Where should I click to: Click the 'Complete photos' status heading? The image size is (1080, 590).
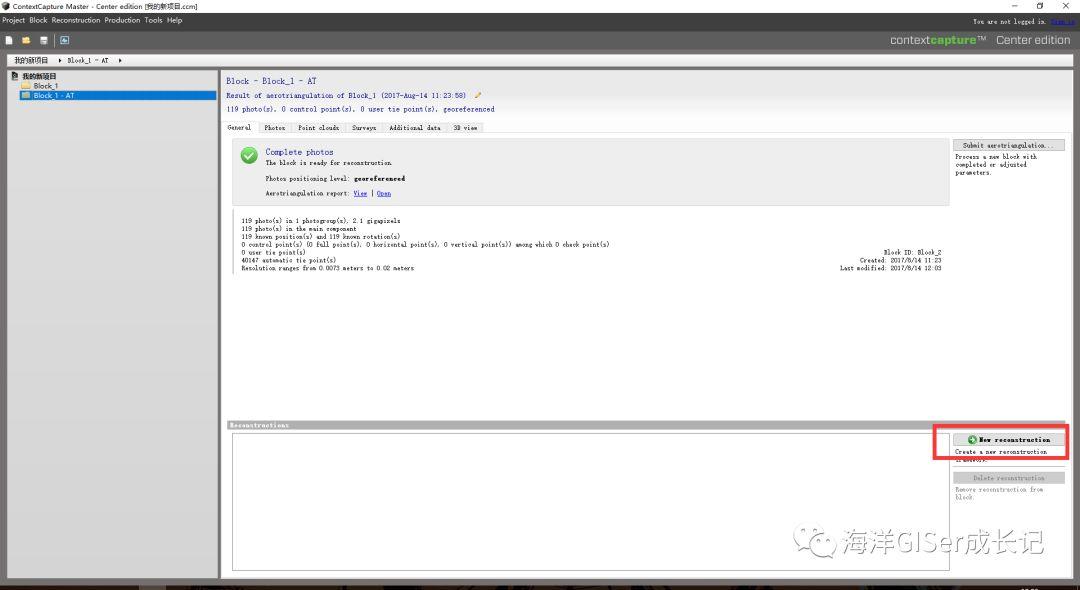[300, 152]
